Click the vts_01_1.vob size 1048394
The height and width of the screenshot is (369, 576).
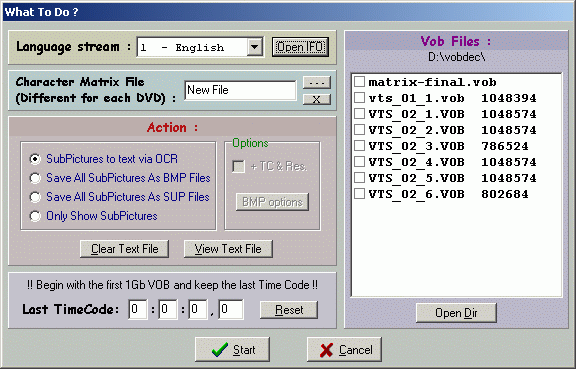(x=509, y=98)
